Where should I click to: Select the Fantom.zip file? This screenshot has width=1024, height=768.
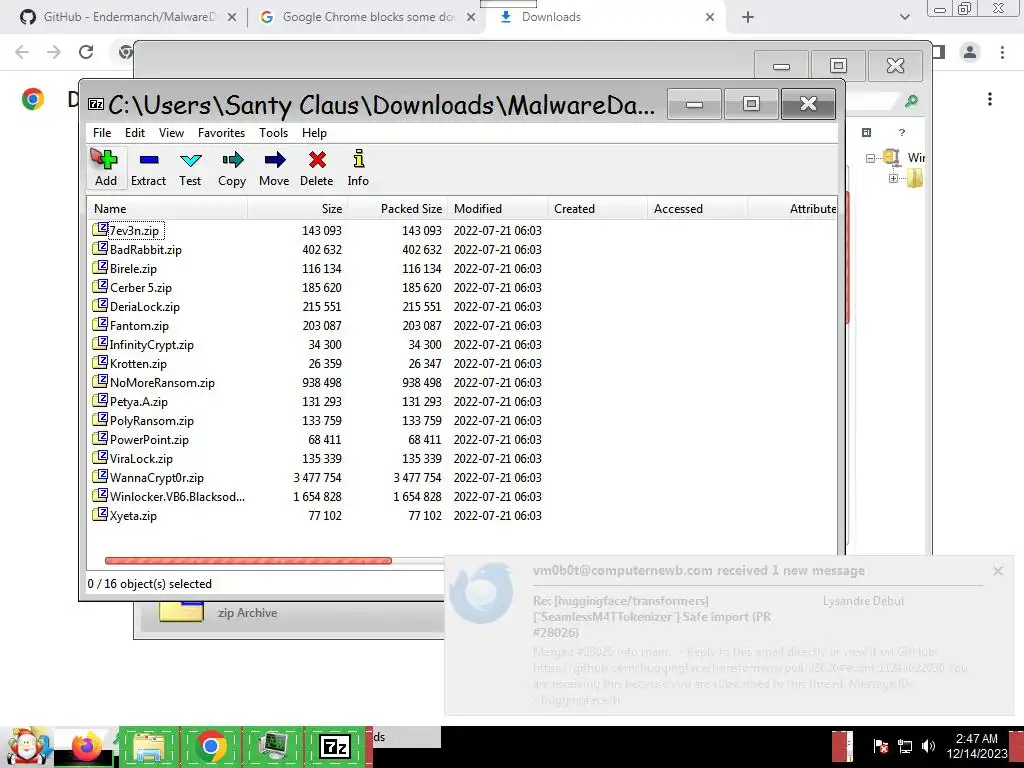click(x=139, y=325)
